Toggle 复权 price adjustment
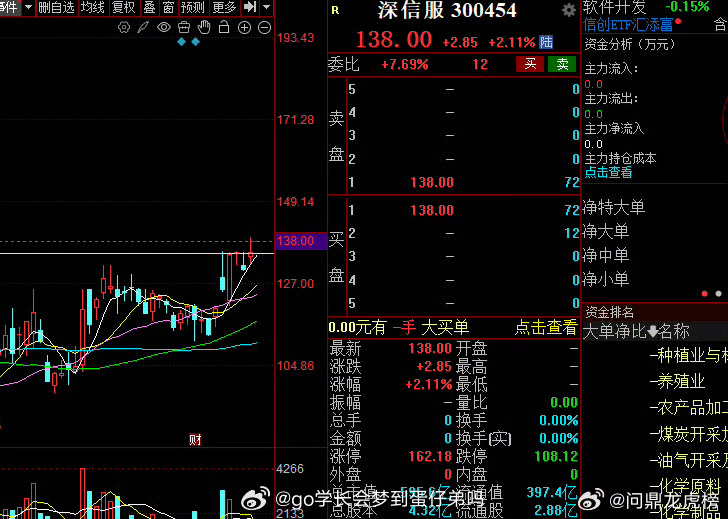Image resolution: width=728 pixels, height=519 pixels. point(123,7)
